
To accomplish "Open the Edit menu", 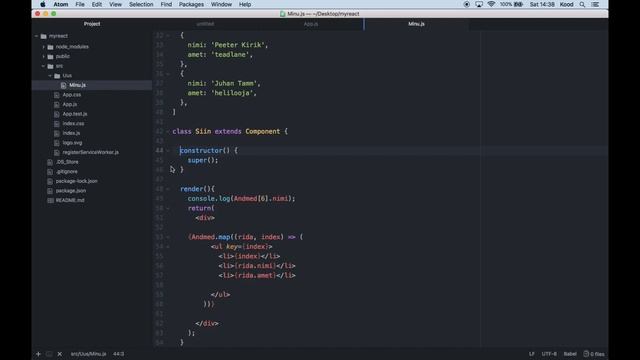I will (97, 4).
